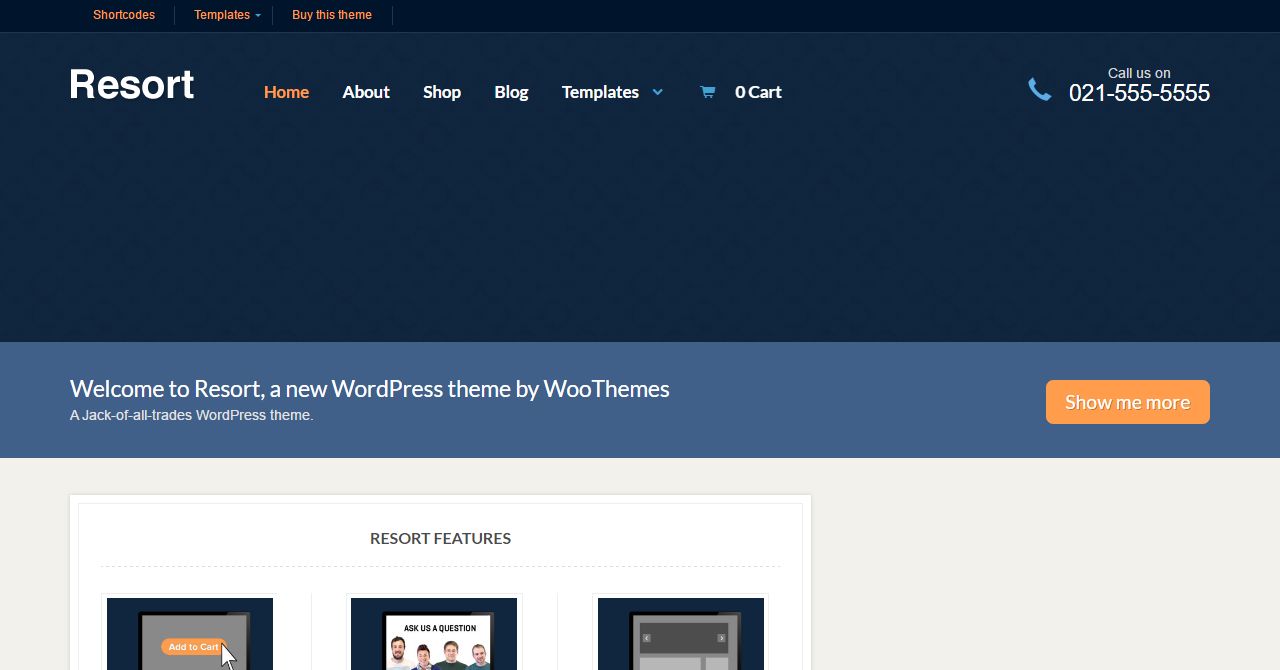Click phone number 021-555-5555
This screenshot has height=670, width=1280.
(x=1139, y=93)
